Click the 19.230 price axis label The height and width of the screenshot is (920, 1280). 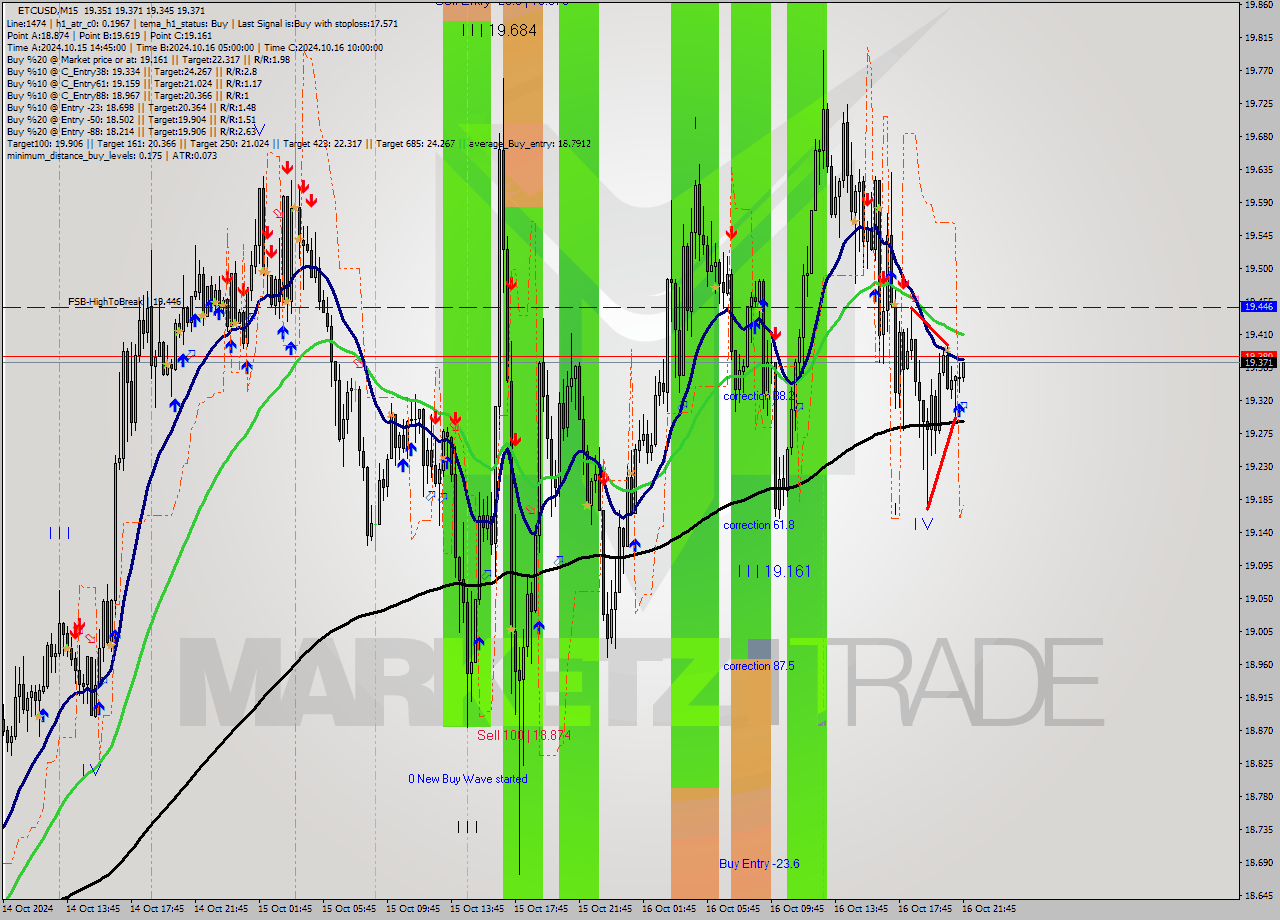pos(1258,467)
